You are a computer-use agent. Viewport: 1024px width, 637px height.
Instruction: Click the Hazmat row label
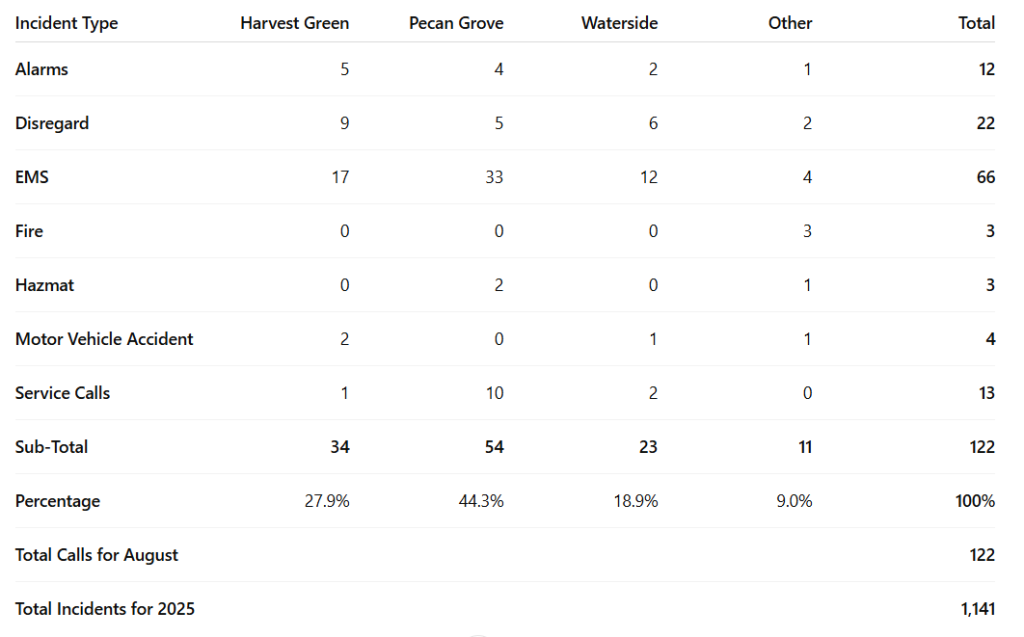pos(45,285)
